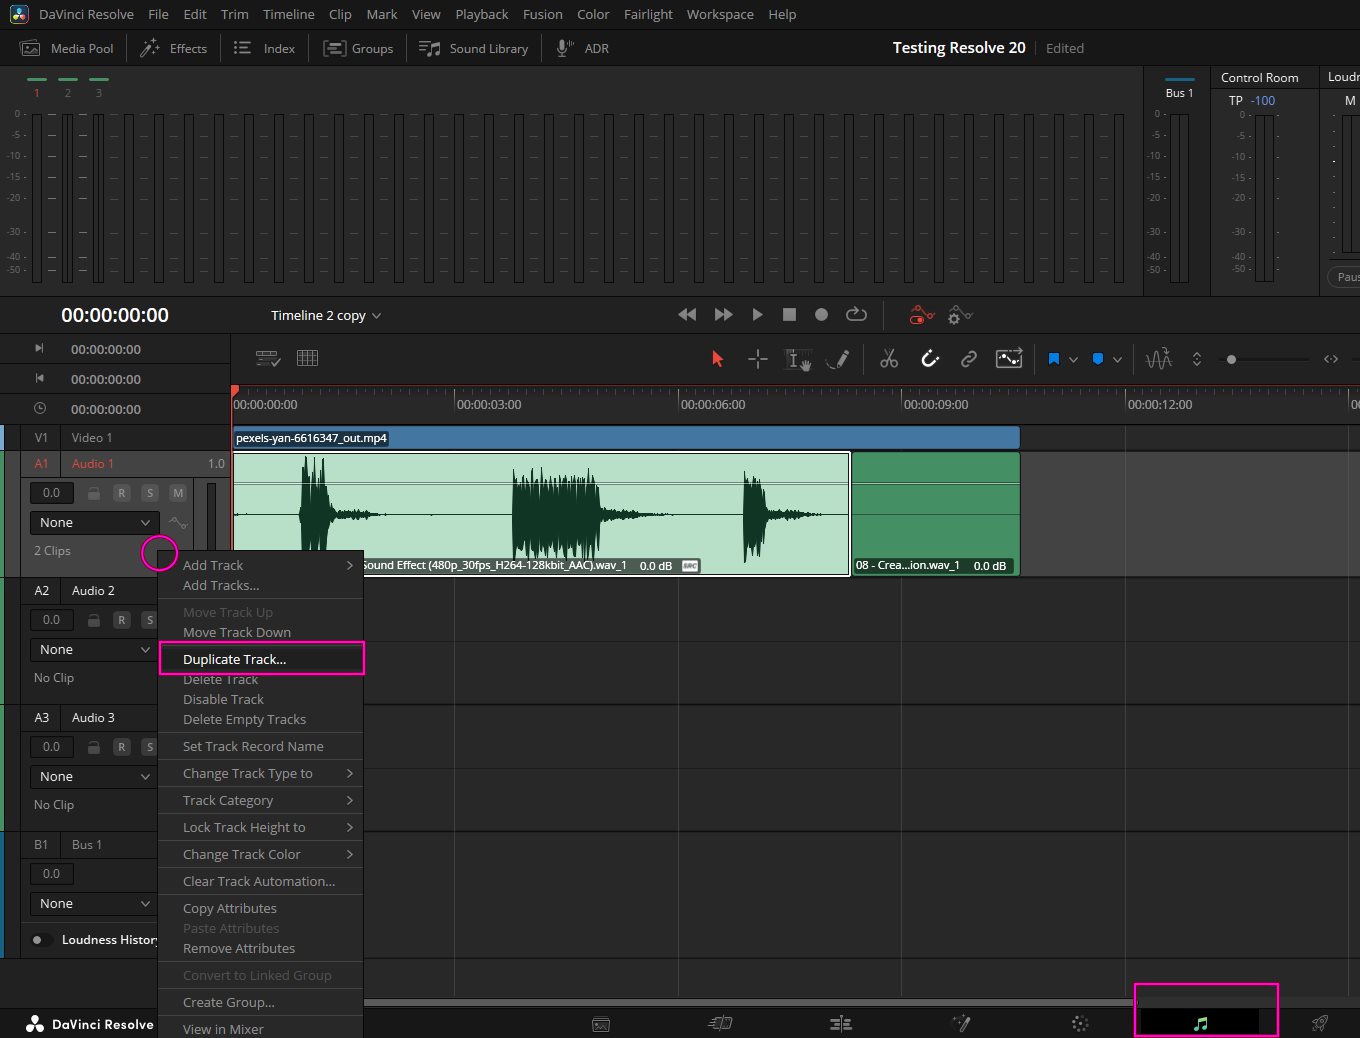Open timeline view options icon

point(268,358)
